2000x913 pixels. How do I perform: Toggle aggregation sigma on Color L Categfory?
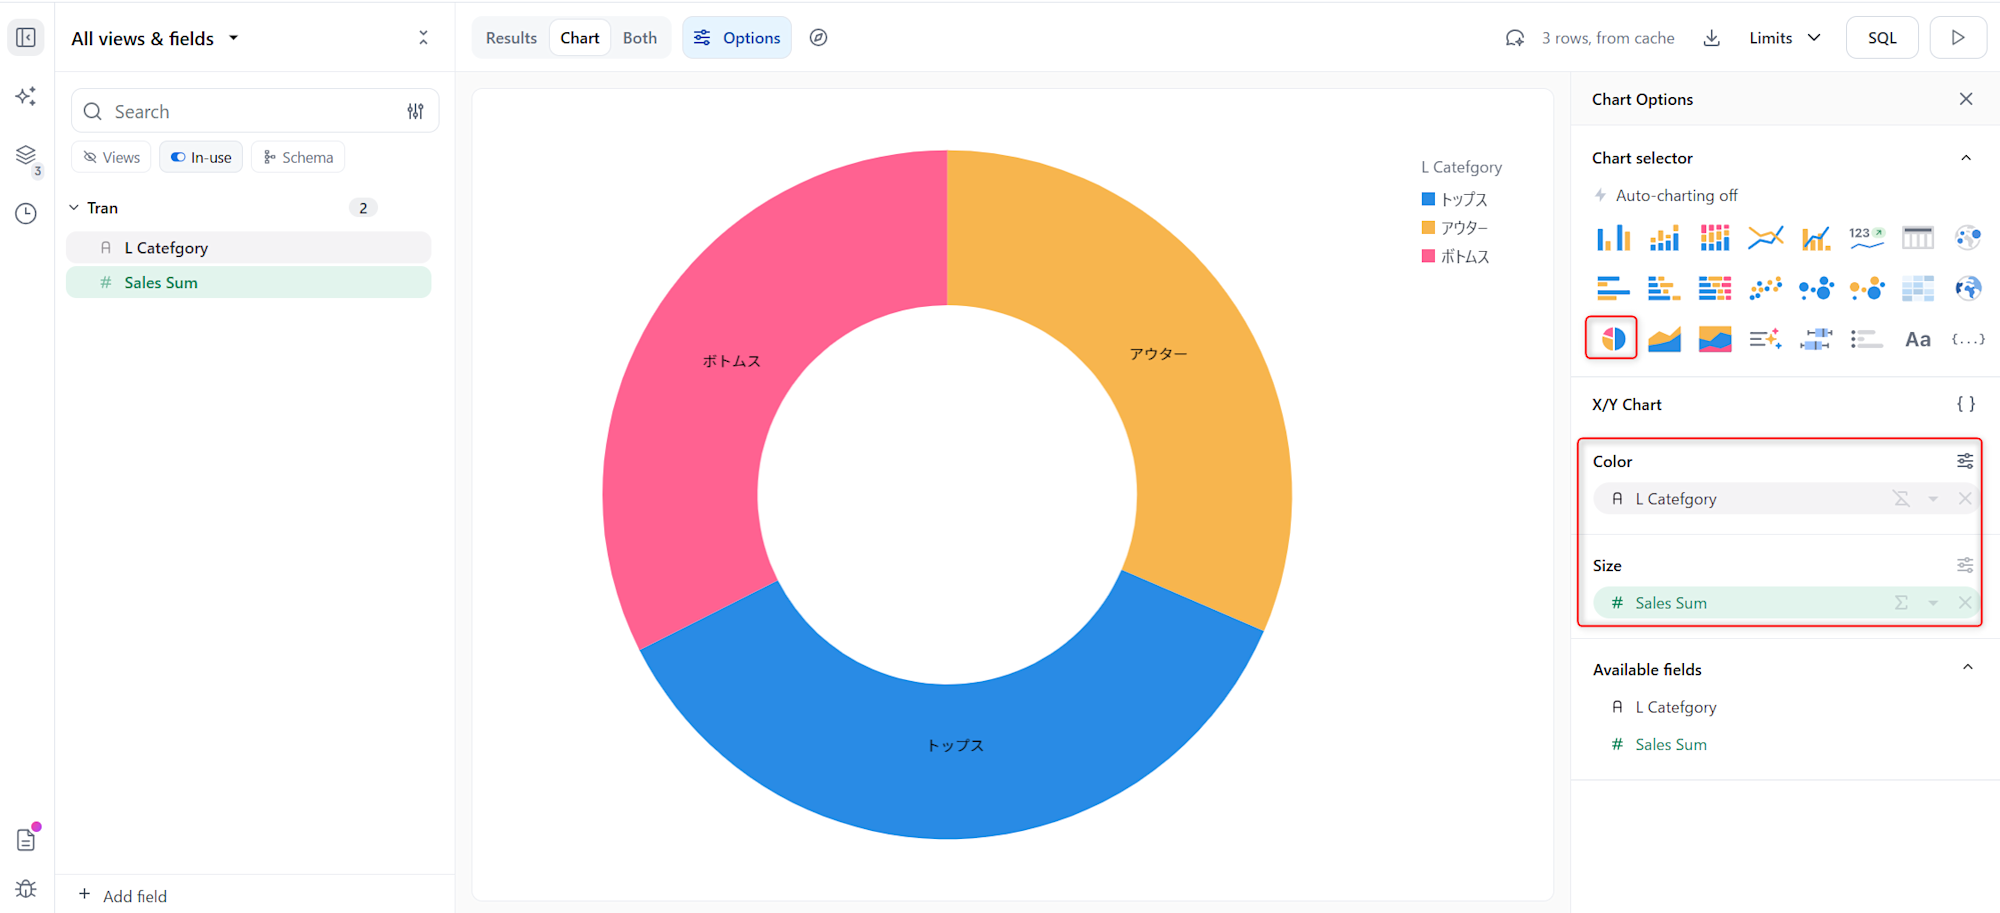point(1901,499)
